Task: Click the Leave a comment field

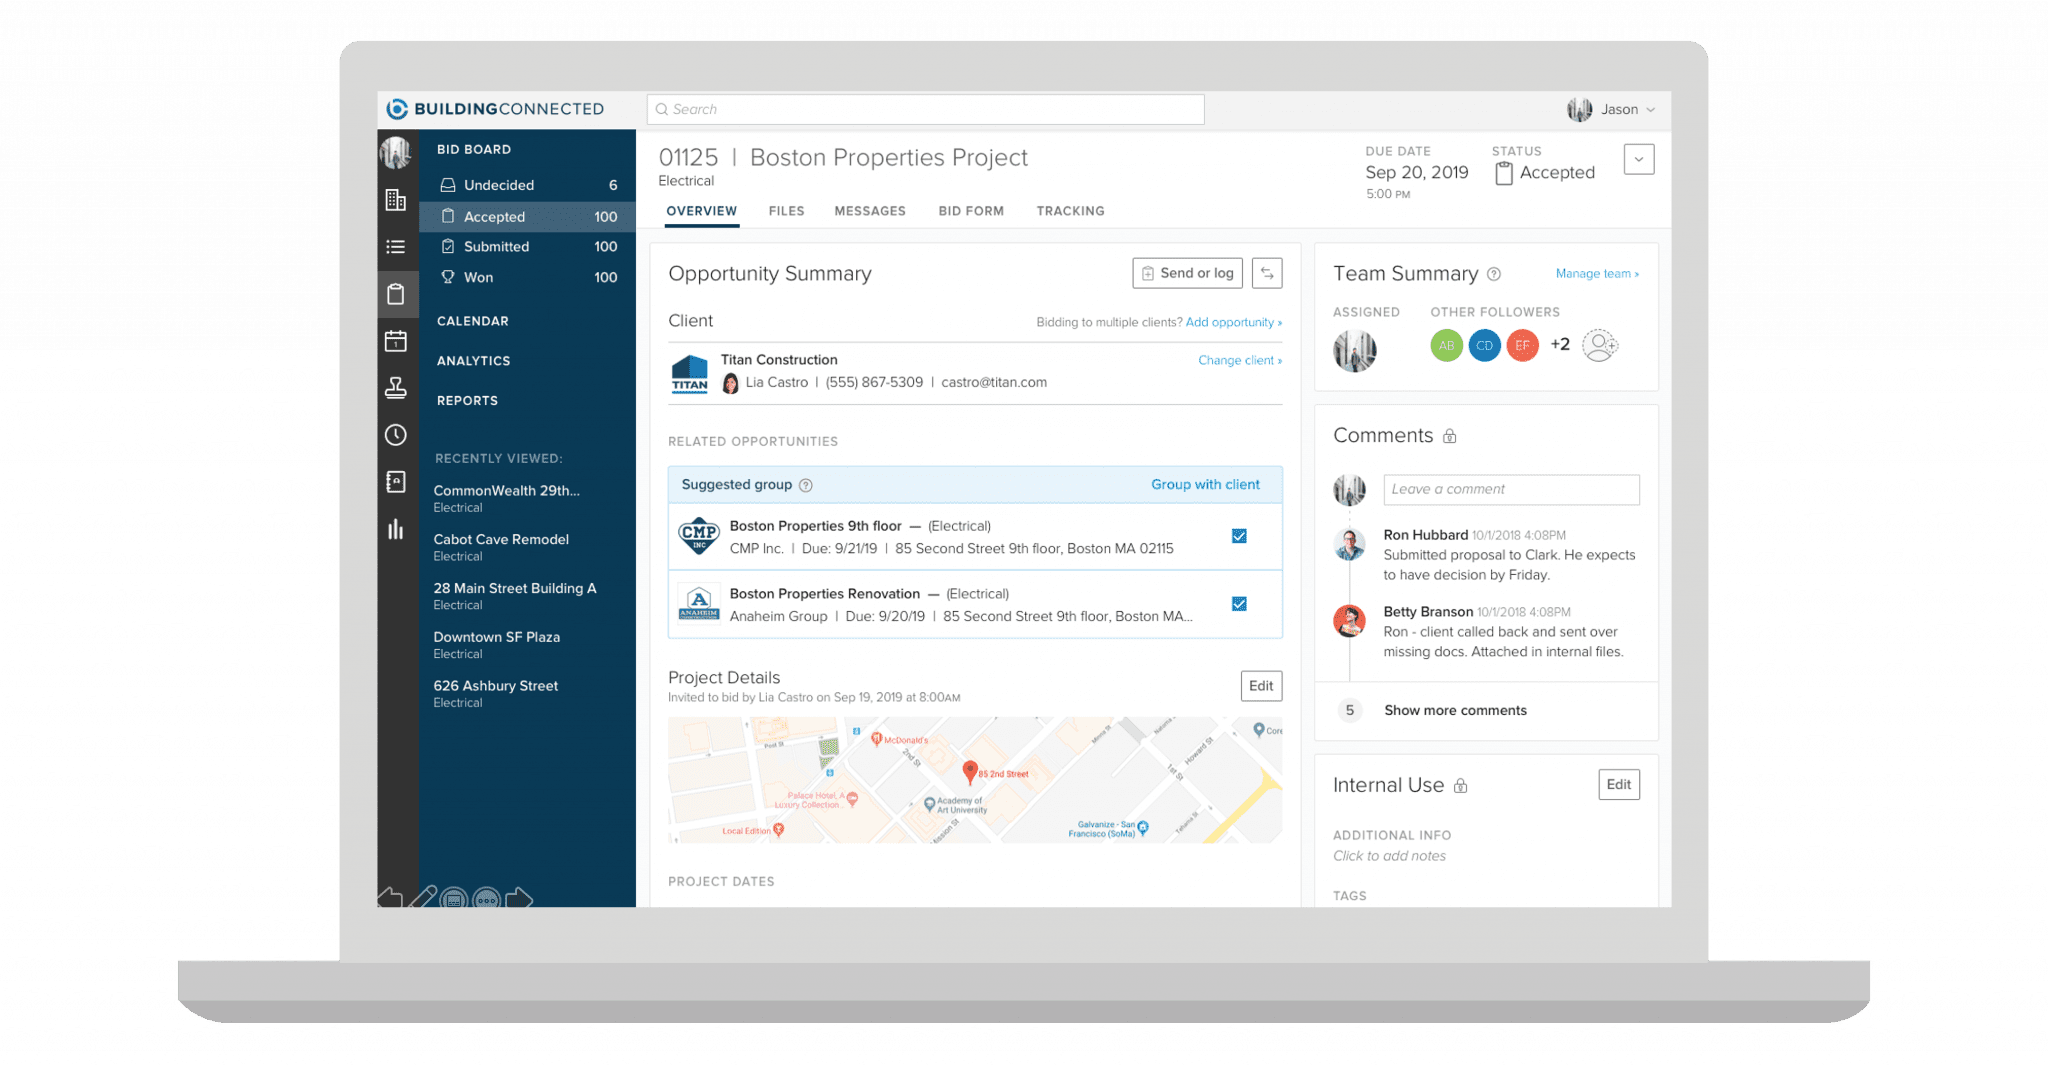Action: click(1511, 489)
